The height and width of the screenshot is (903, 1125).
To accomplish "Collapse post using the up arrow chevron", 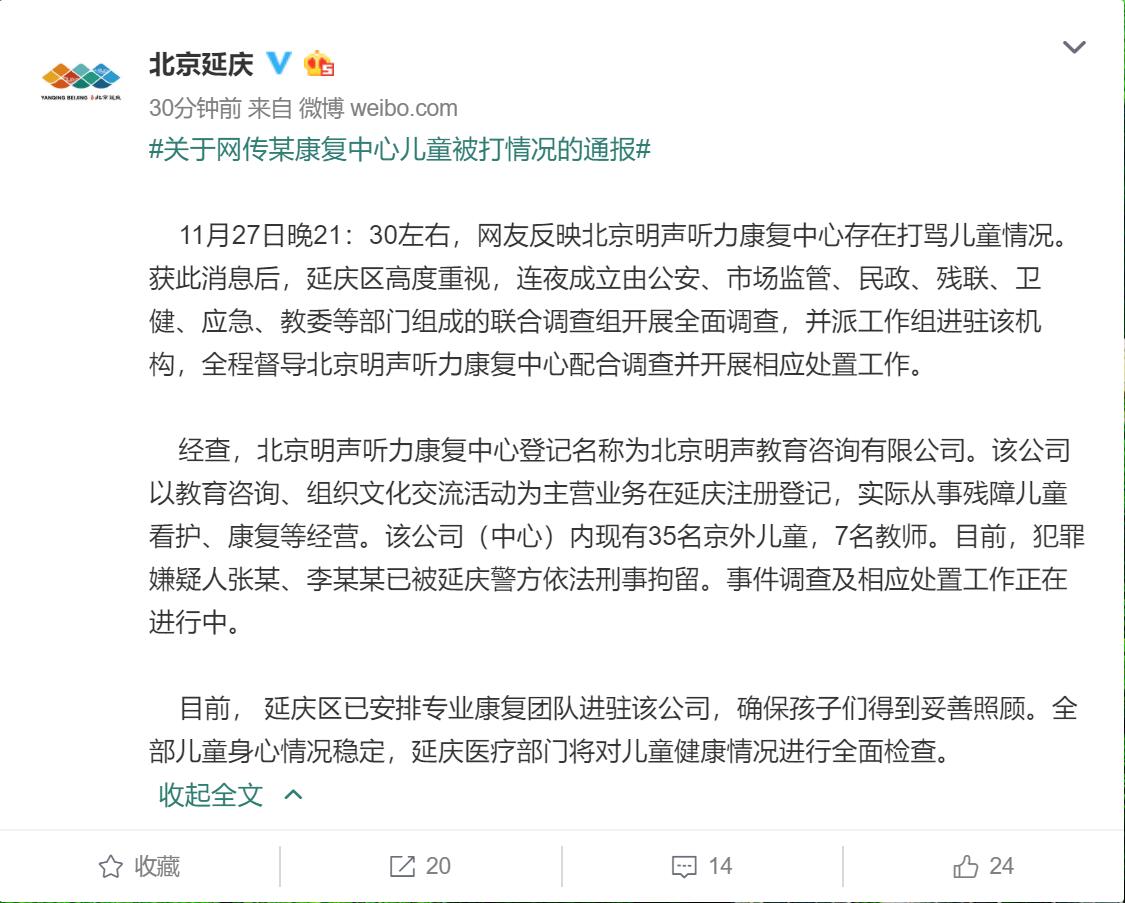I will coord(293,795).
